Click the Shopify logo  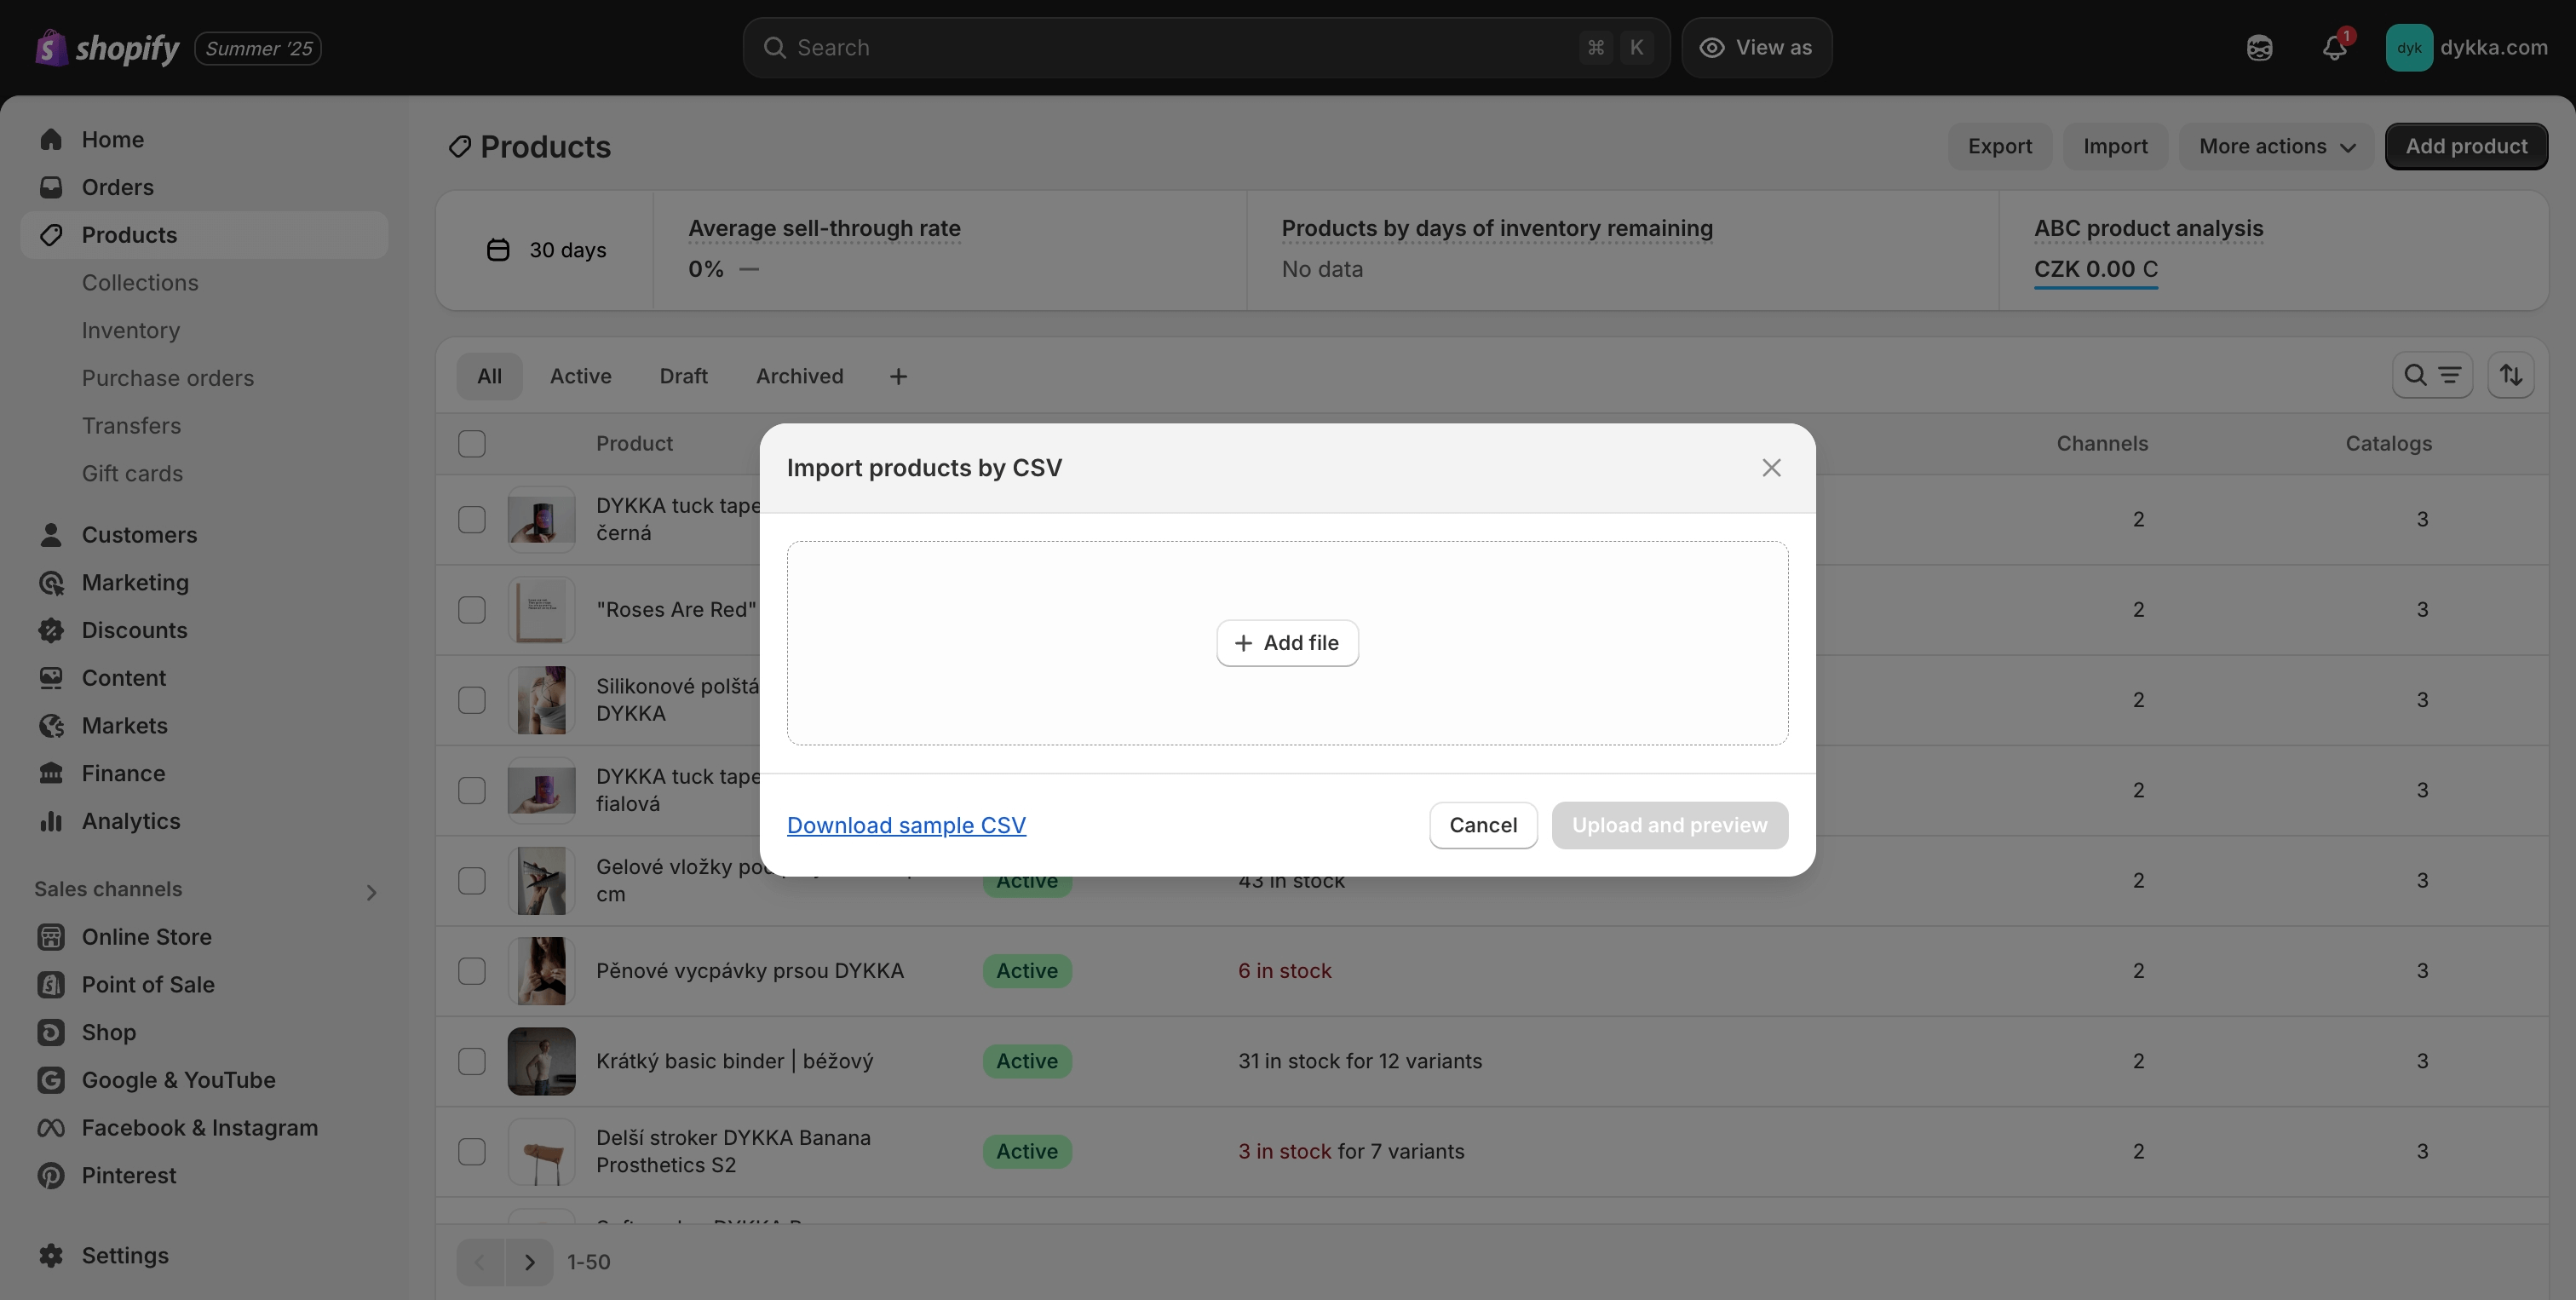pos(107,48)
